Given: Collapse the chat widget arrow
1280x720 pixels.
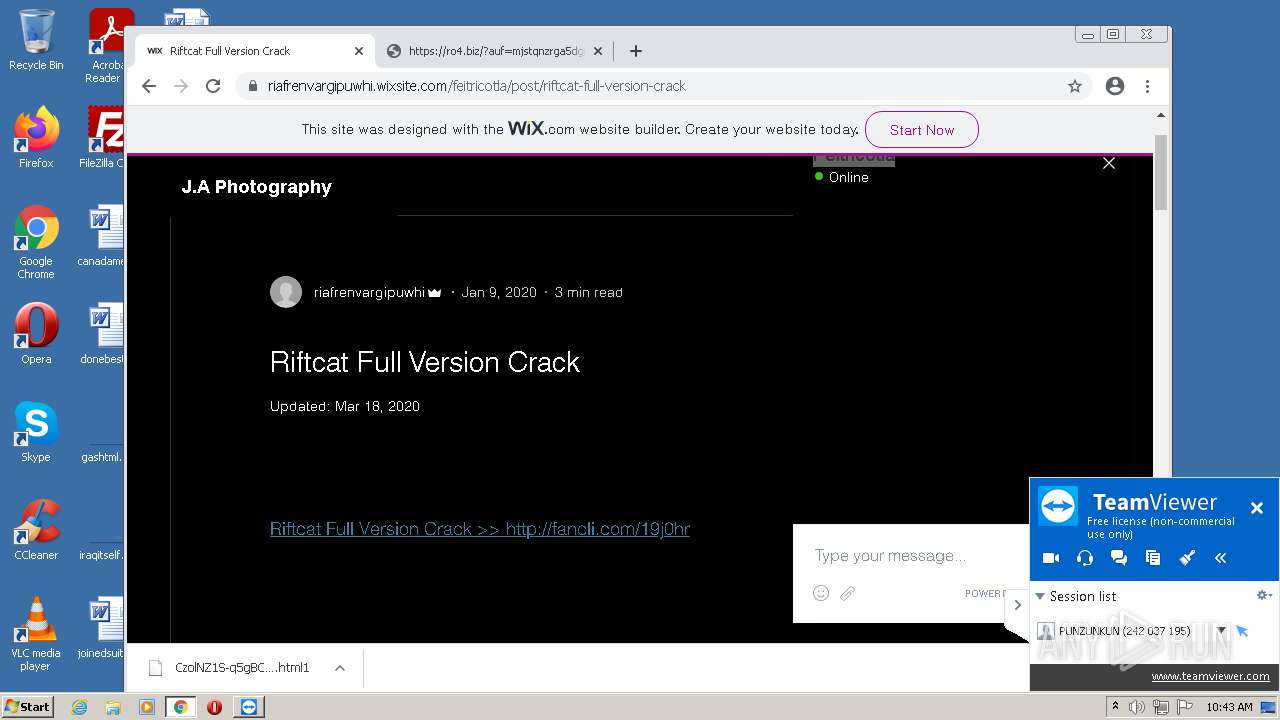Looking at the screenshot, I should point(1017,604).
